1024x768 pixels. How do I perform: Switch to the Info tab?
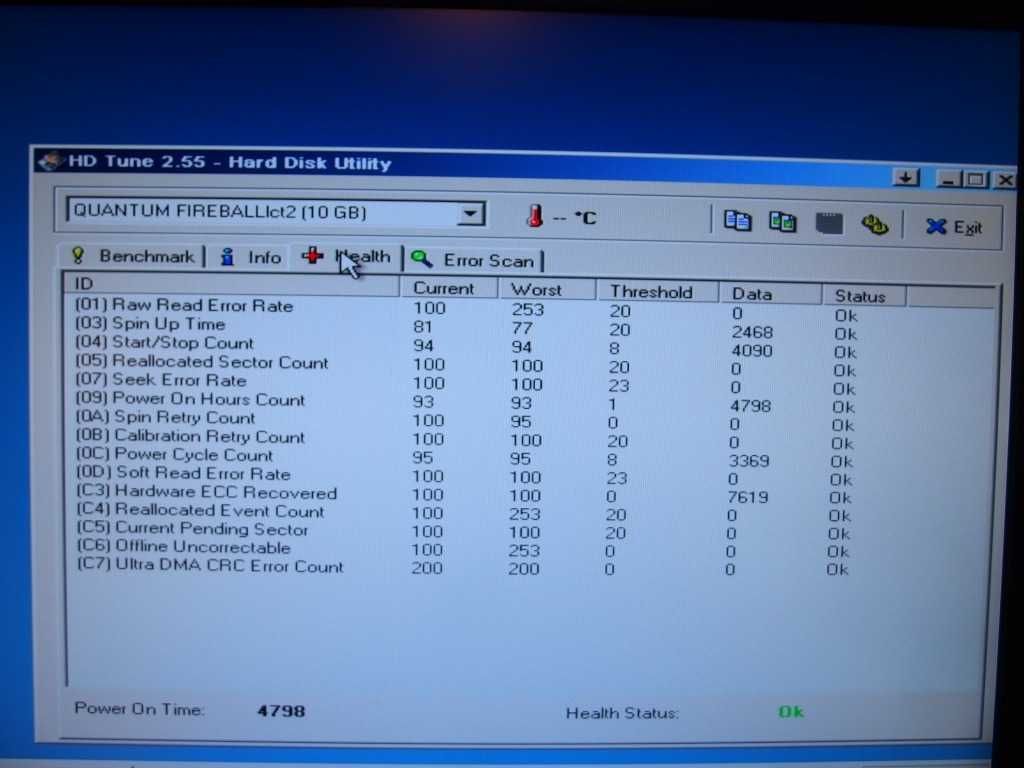tap(250, 257)
